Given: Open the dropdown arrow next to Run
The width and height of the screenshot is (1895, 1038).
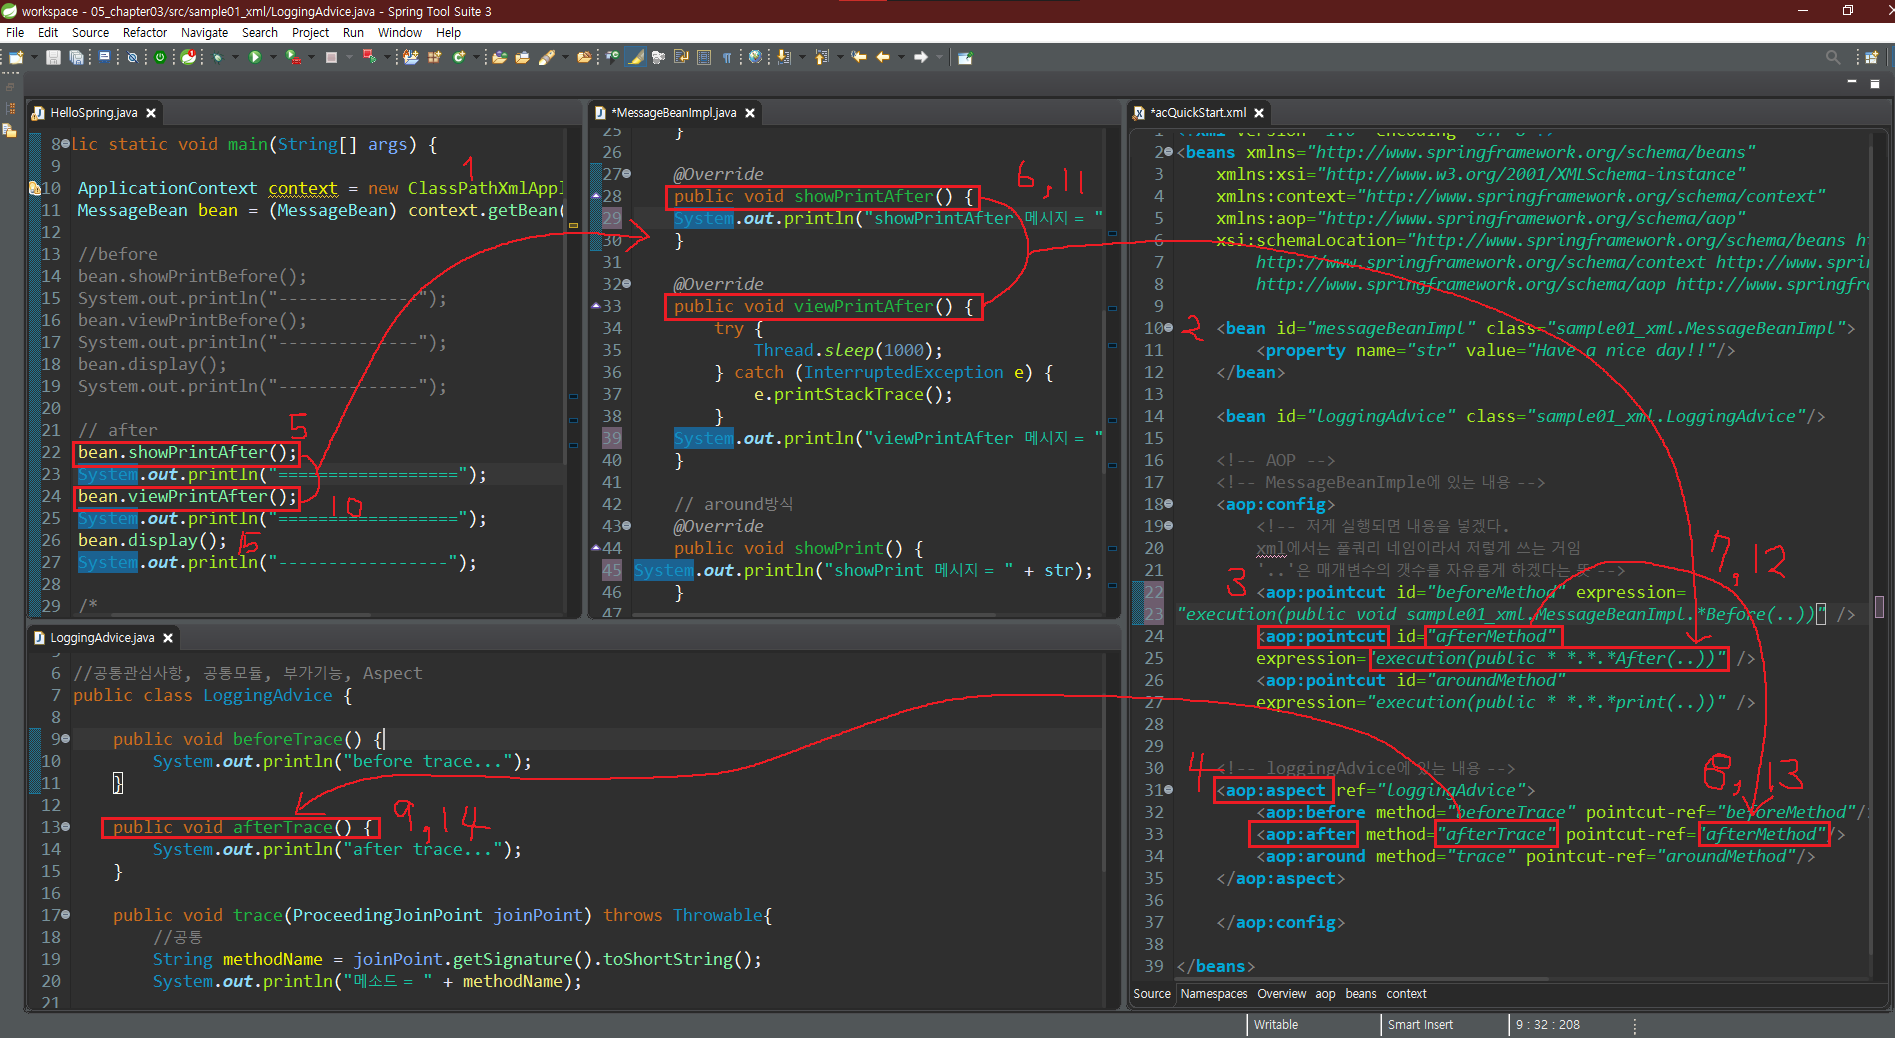Looking at the screenshot, I should point(272,58).
